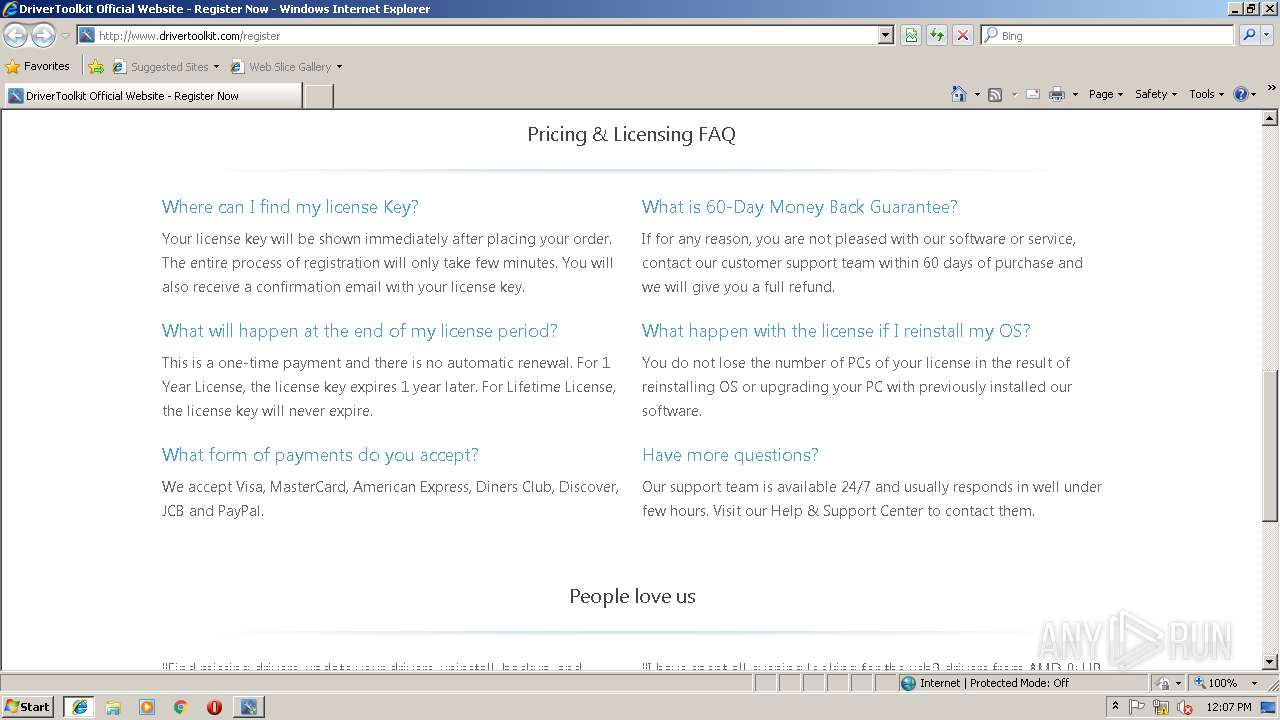Click the scrollbar down arrow
1280x720 pixels.
pyautogui.click(x=1270, y=662)
